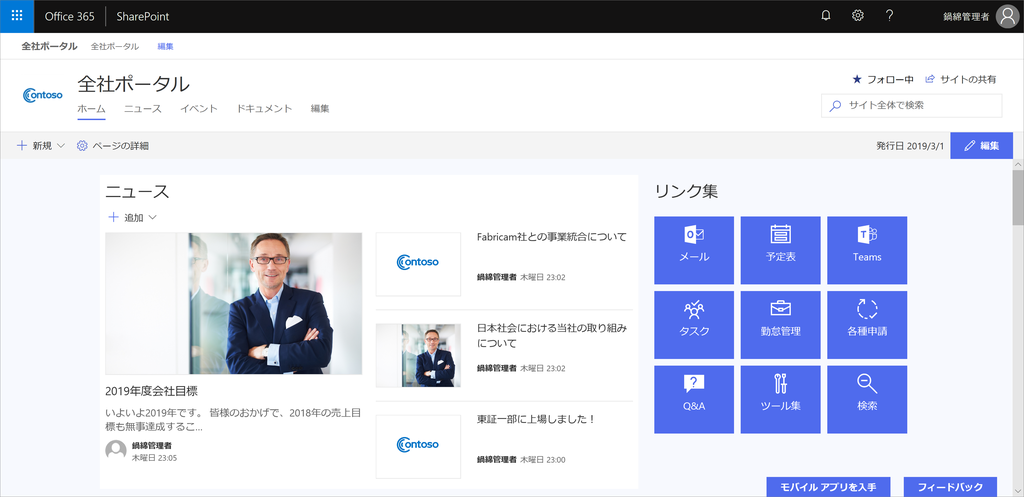Open the Office 365 app launcher waffle
The height and width of the screenshot is (497, 1024).
tap(17, 16)
